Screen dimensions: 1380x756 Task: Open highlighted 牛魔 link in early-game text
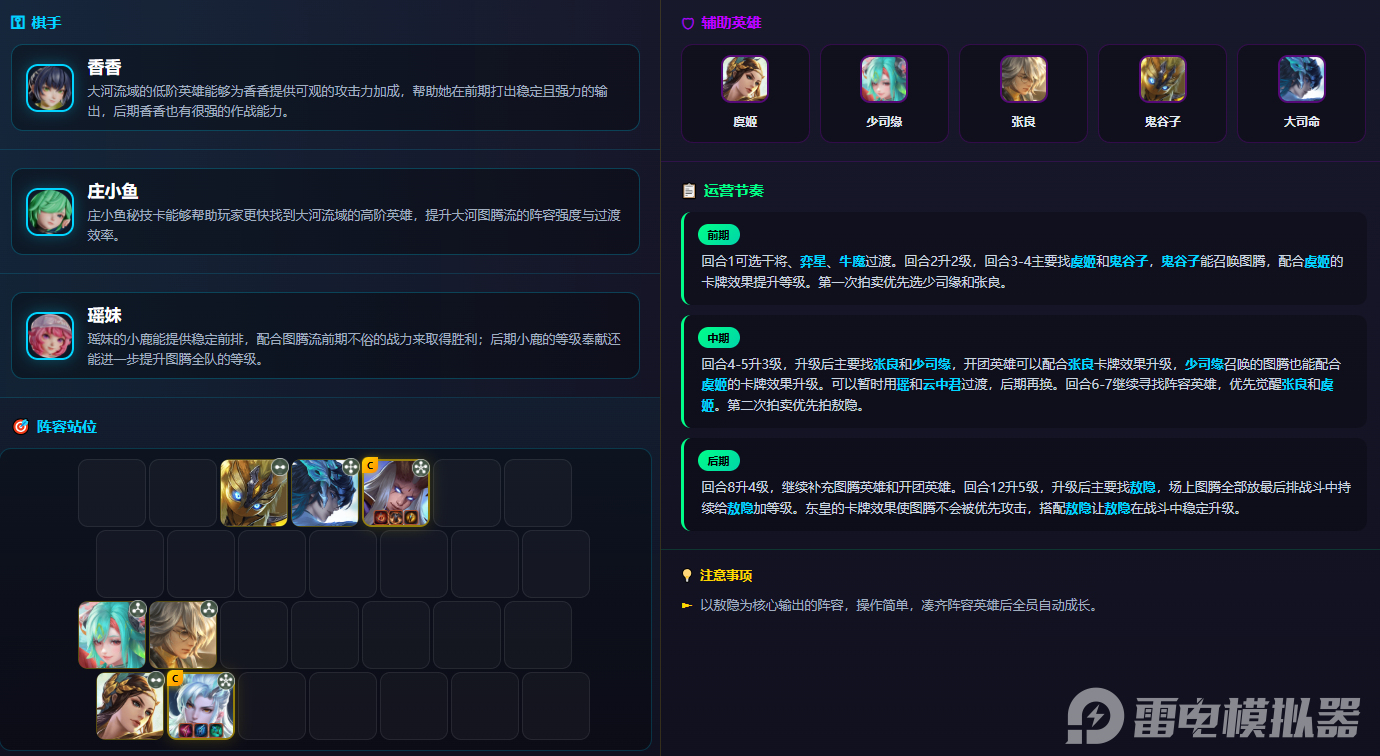(x=851, y=261)
